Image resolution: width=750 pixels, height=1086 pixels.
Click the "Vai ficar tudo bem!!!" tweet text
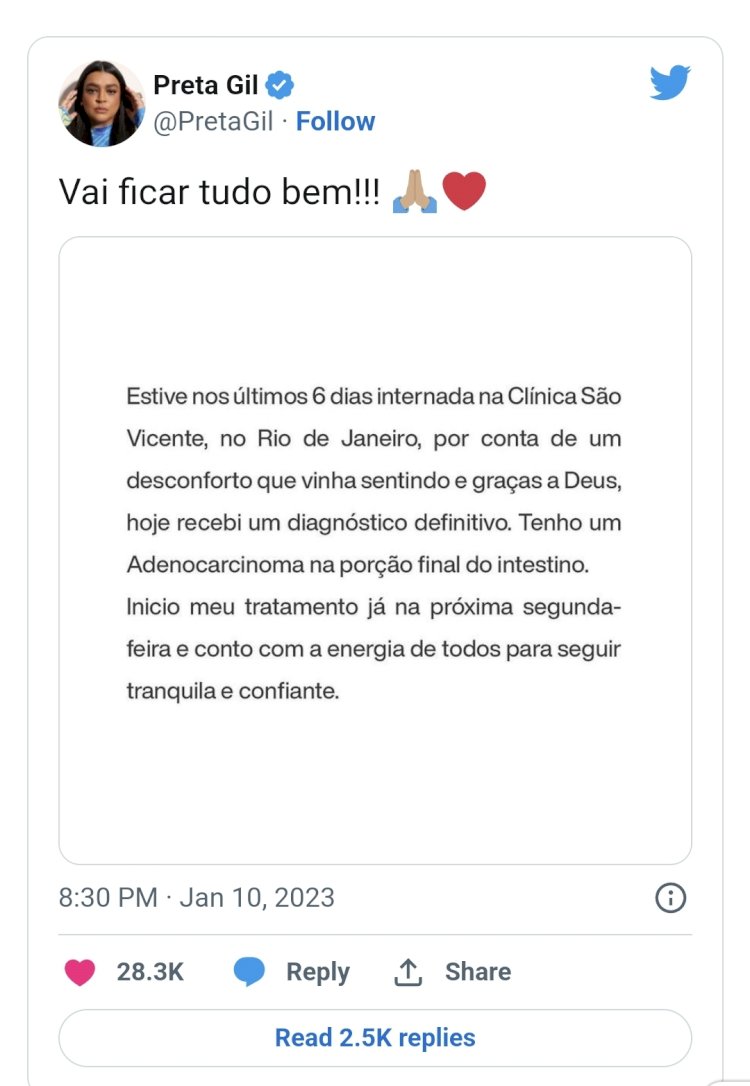(220, 192)
